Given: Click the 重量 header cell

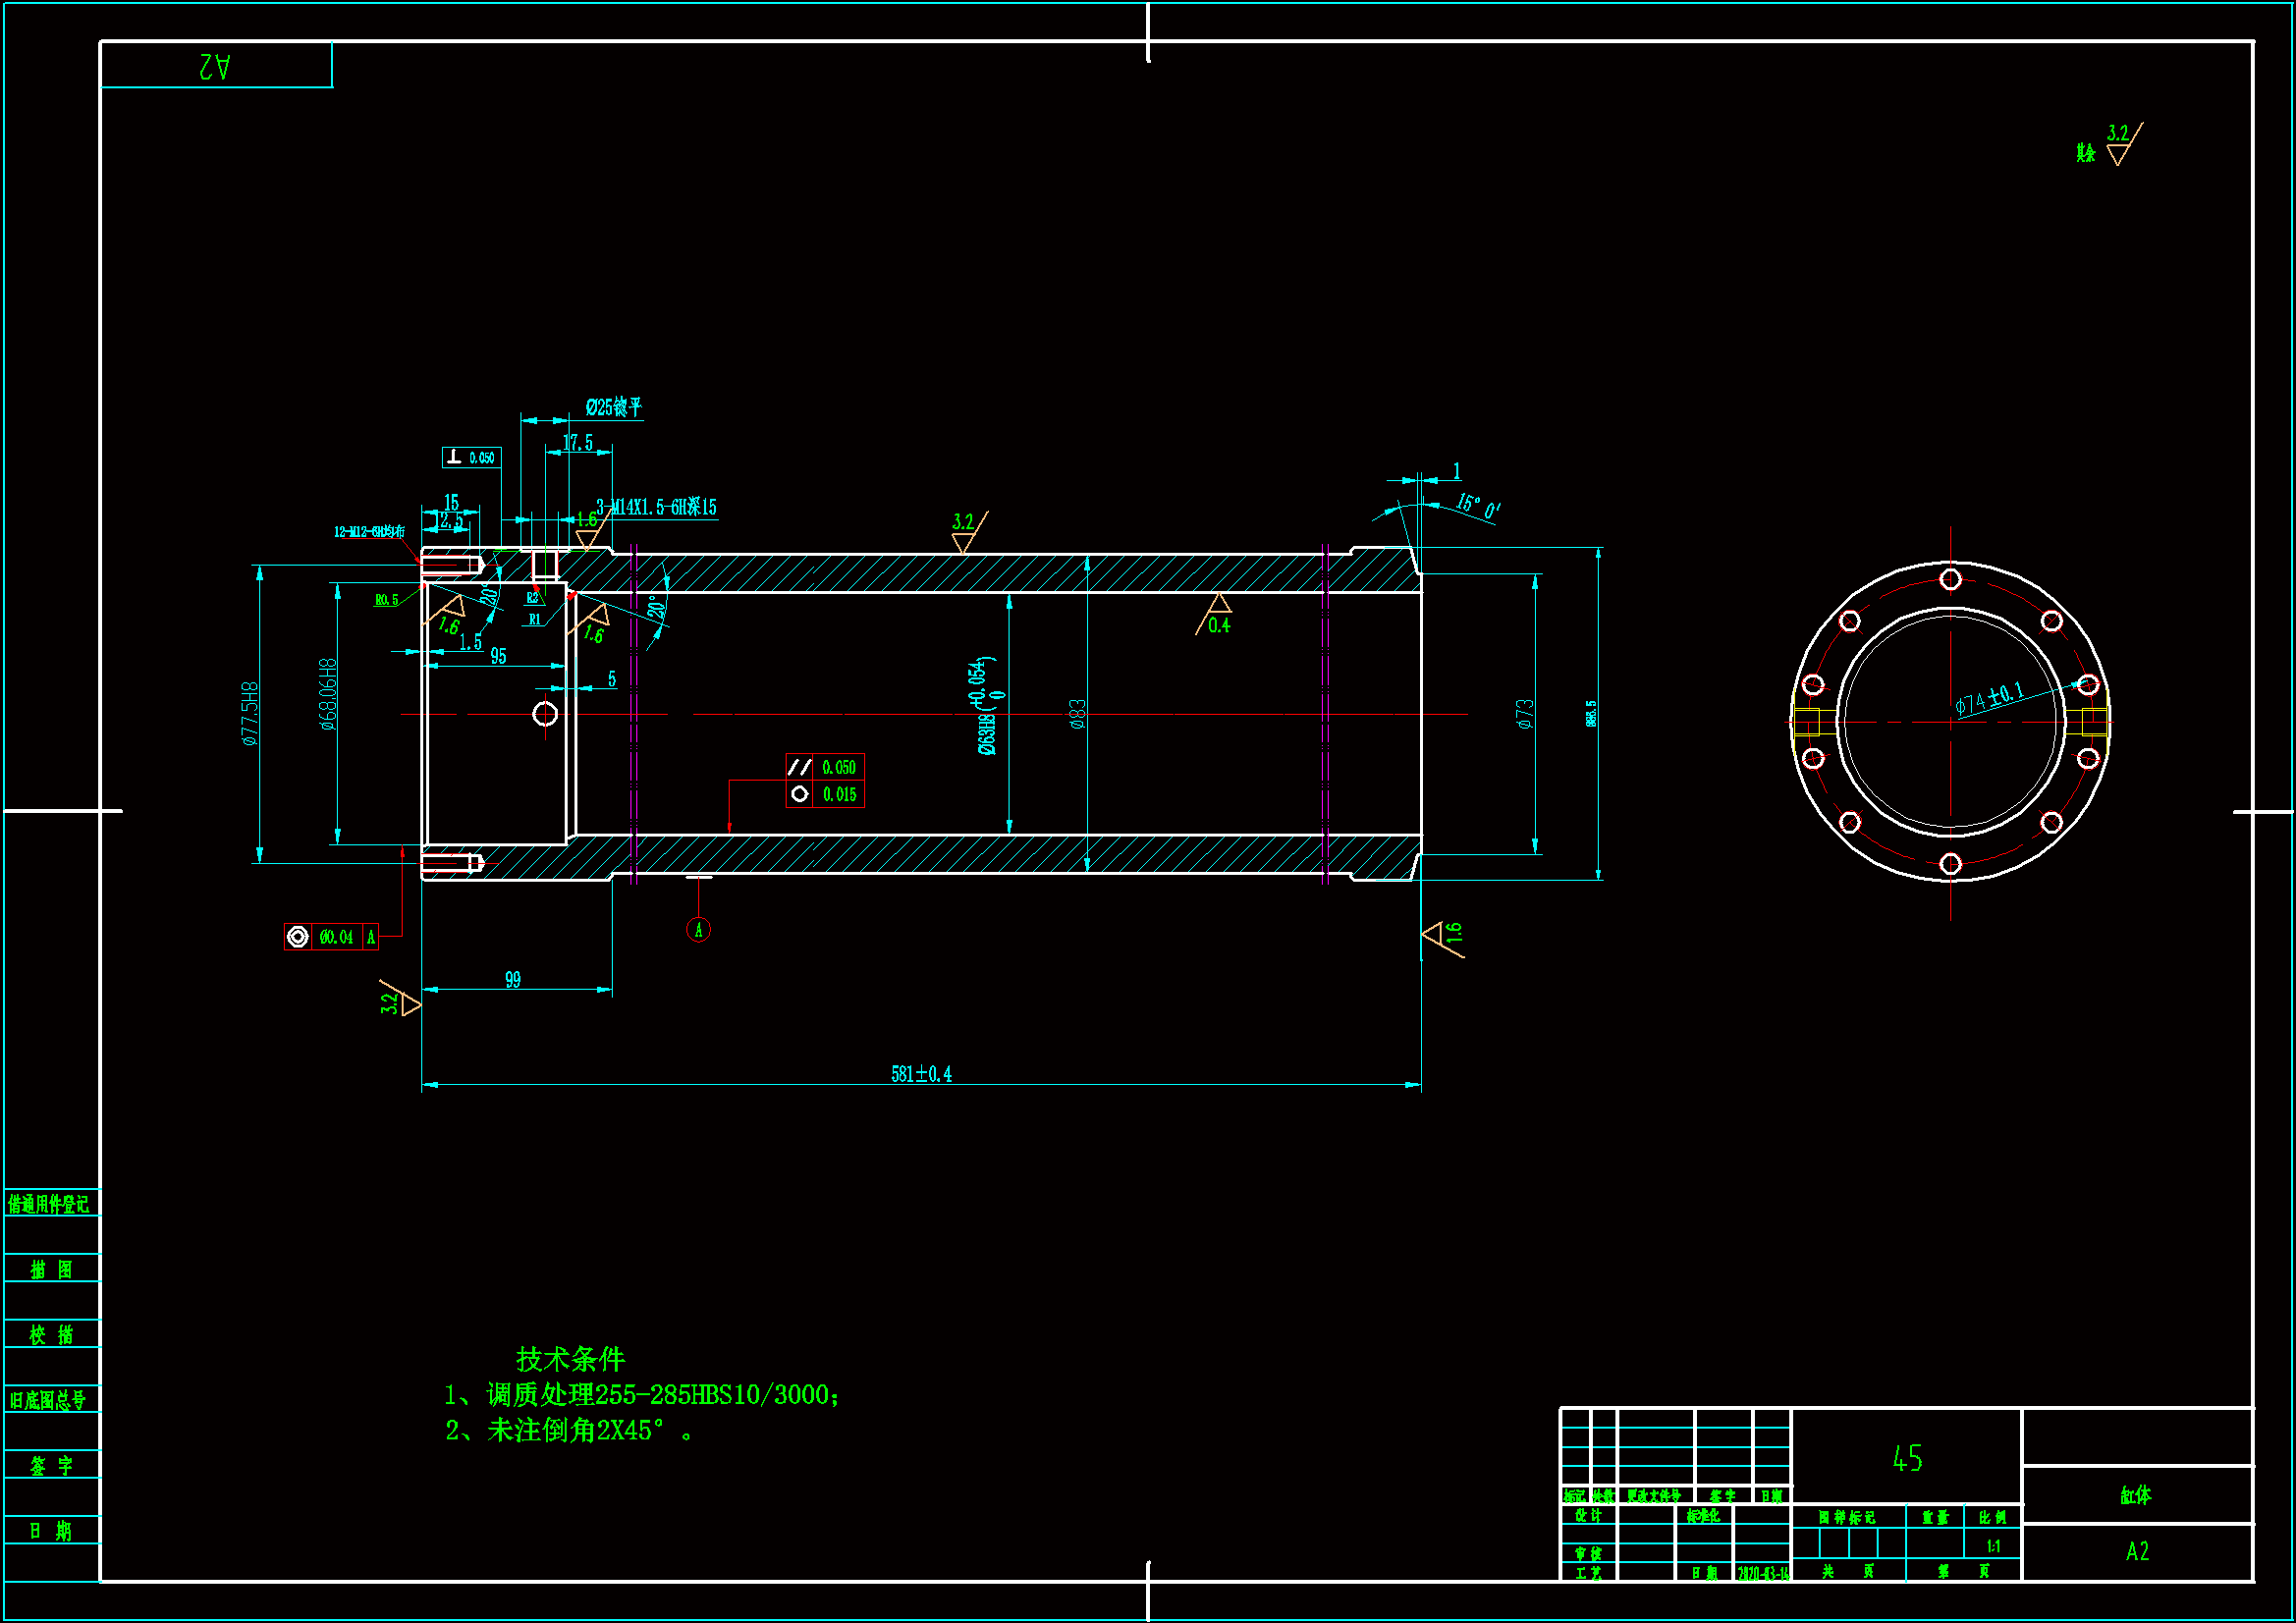Looking at the screenshot, I should tap(1934, 1517).
